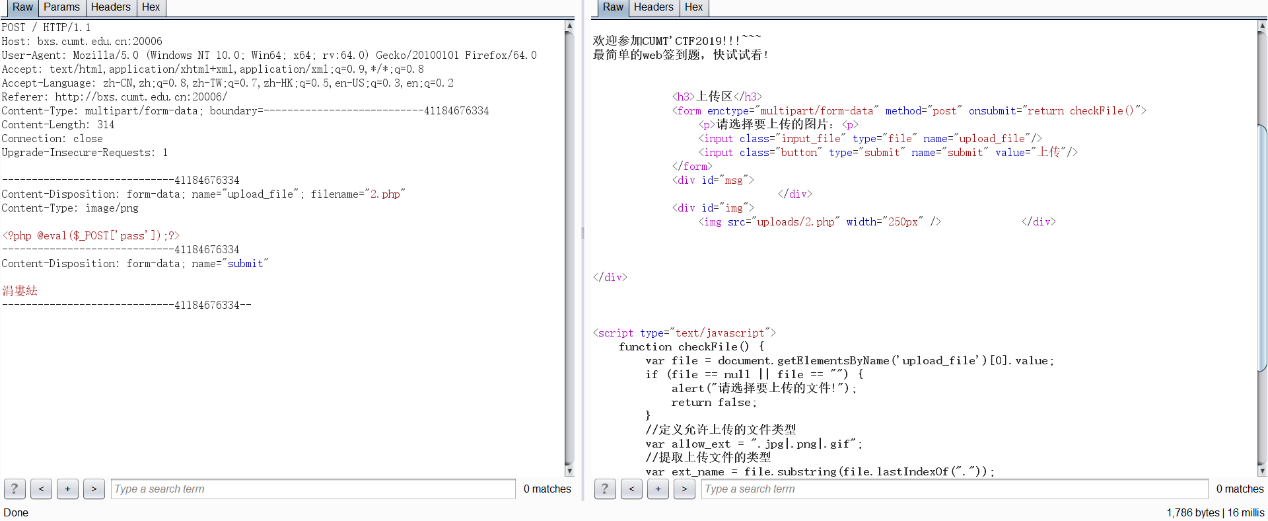
Task: Click the 'function checkFile()' line in response
Action: pyautogui.click(x=691, y=347)
